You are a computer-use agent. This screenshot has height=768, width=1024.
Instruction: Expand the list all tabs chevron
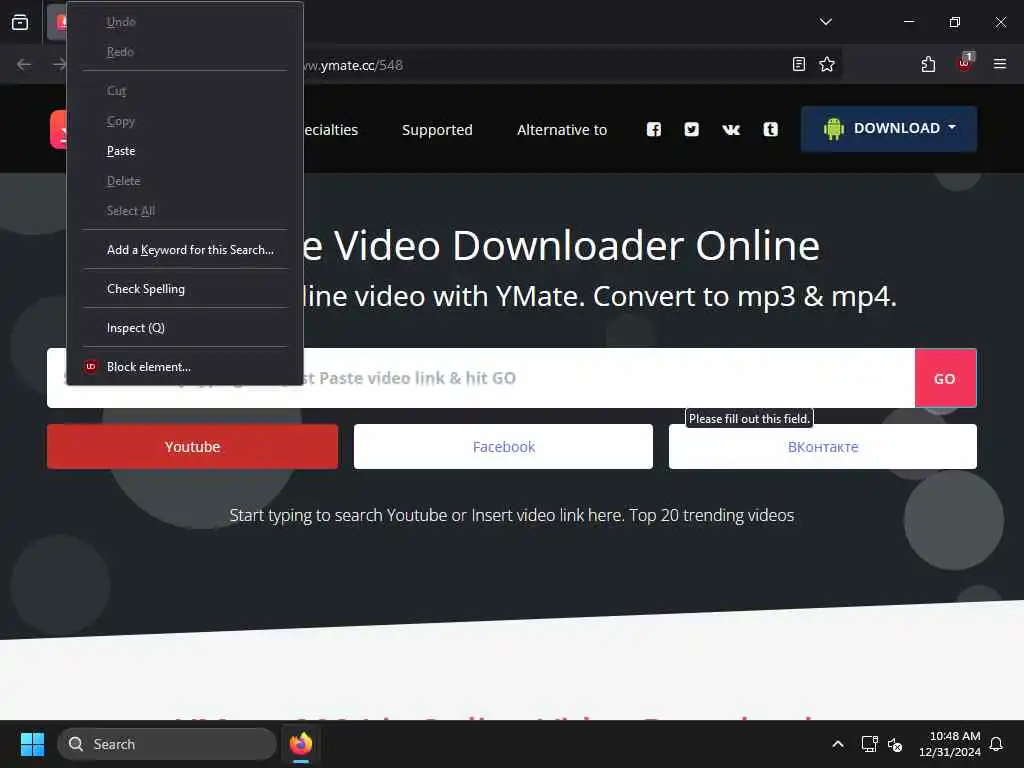[x=825, y=22]
